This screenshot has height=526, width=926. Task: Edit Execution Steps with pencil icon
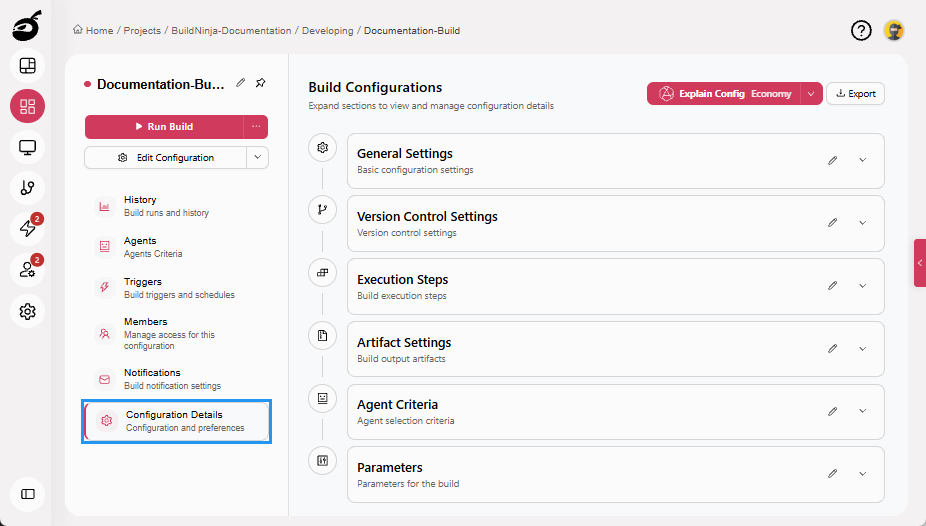tap(833, 286)
